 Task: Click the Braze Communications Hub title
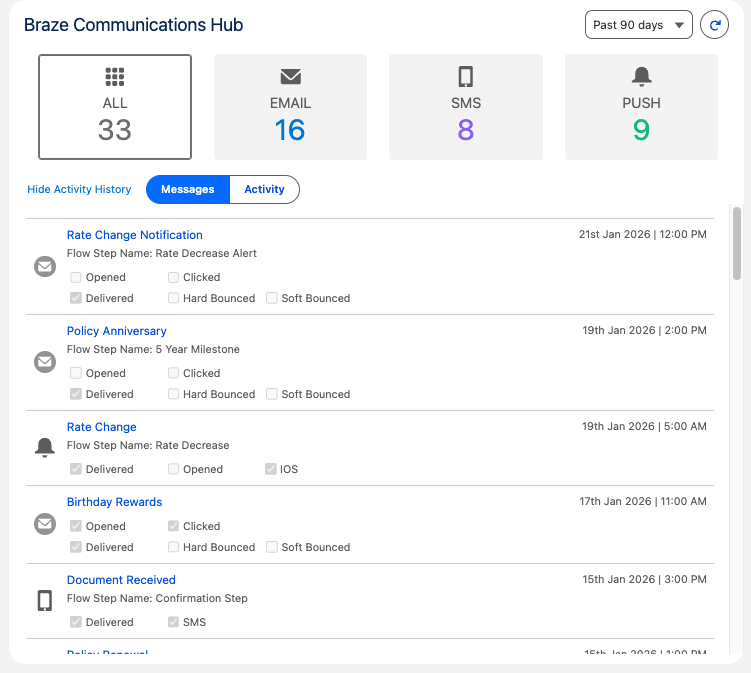pos(134,25)
